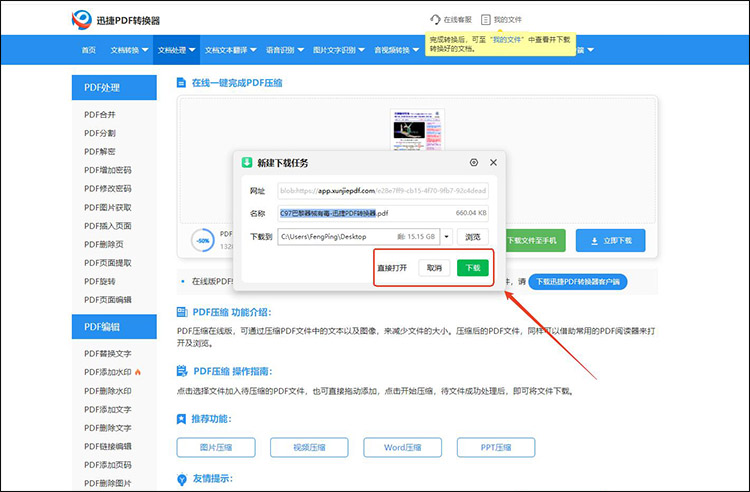Select PDF添加页码 in sidebar
This screenshot has width=750, height=492.
tap(108, 465)
